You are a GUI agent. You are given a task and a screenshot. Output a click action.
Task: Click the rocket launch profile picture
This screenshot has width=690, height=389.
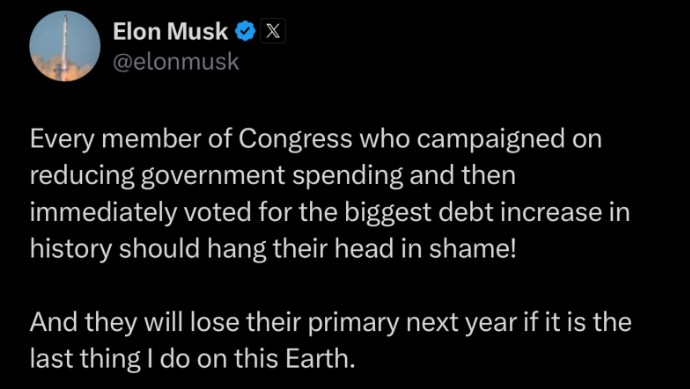(x=65, y=46)
